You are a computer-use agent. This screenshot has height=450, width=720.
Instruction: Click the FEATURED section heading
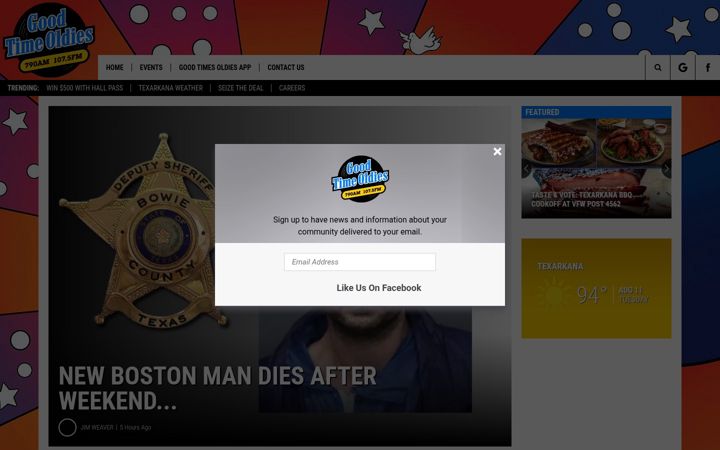542,112
